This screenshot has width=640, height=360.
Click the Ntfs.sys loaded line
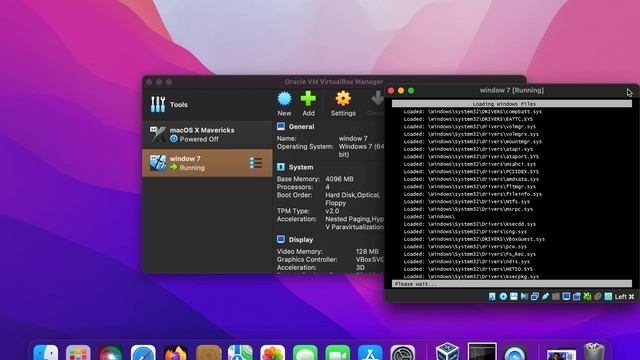[x=467, y=202]
